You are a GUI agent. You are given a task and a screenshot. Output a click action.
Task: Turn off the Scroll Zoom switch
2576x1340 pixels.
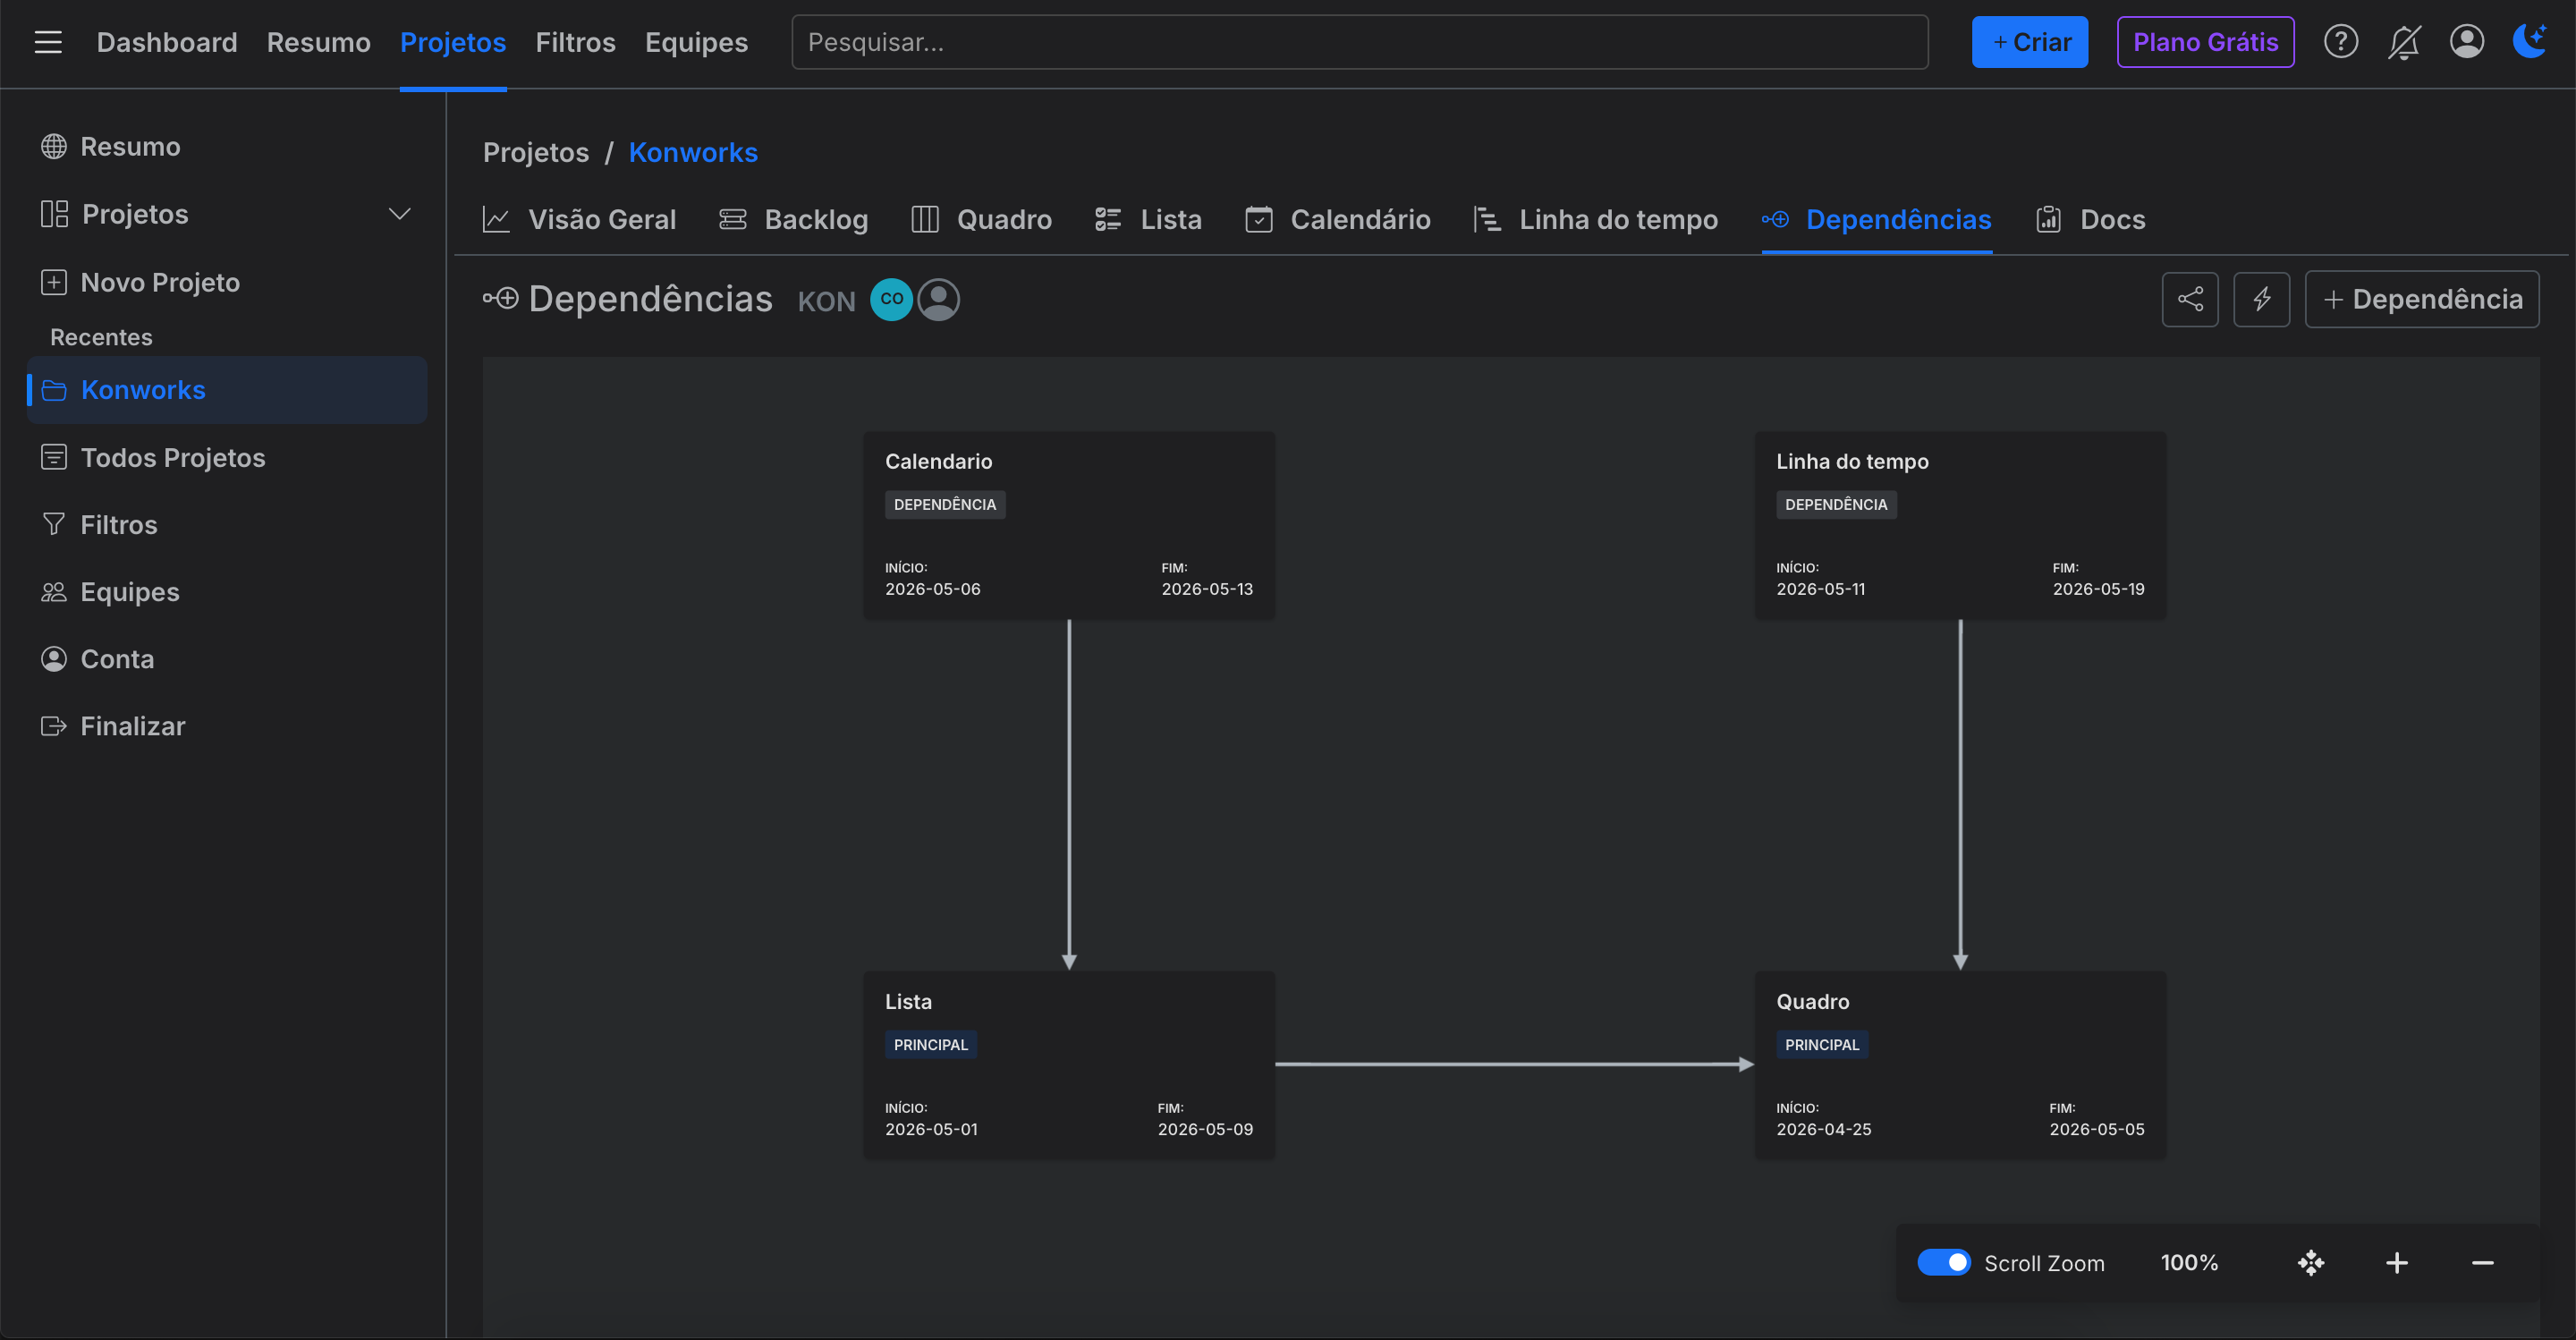point(1944,1262)
